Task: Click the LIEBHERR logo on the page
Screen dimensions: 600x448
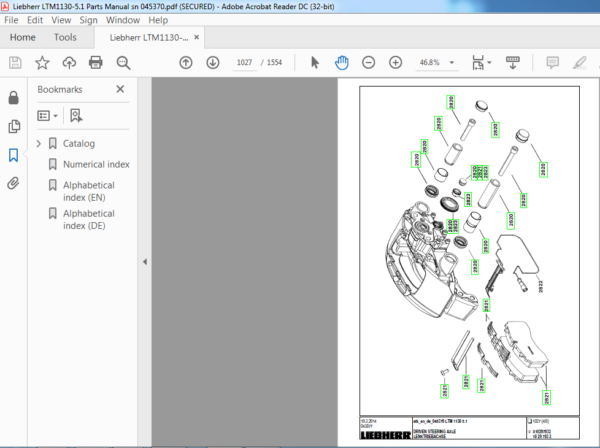Action: 386,435
